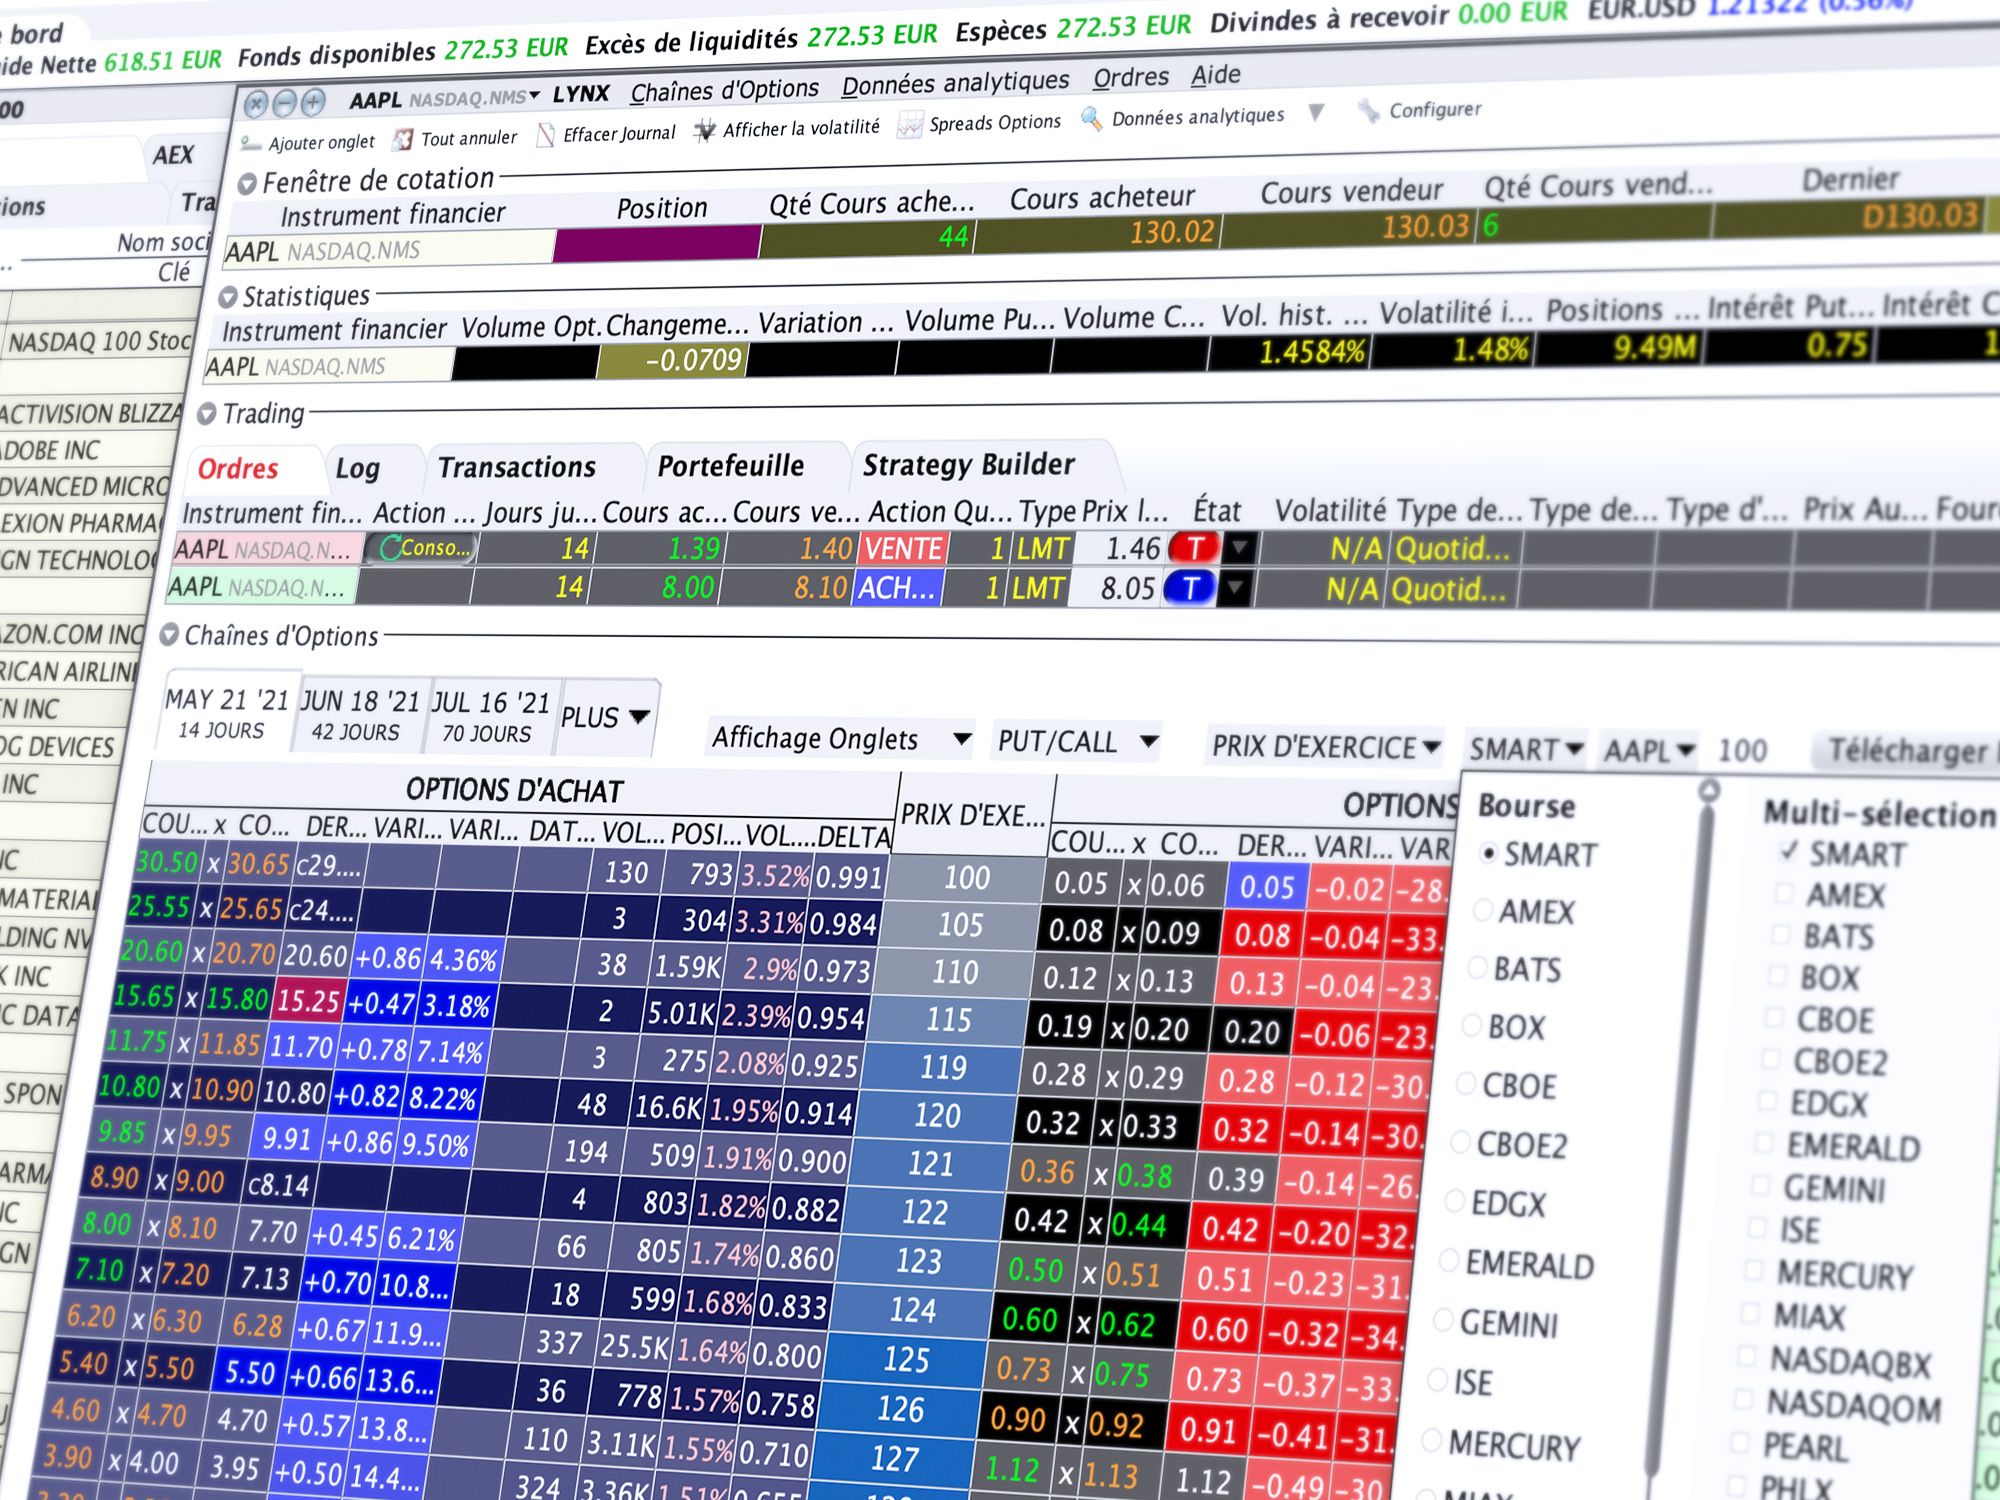Click the Ajouter onglet toolbar icon

pyautogui.click(x=251, y=144)
